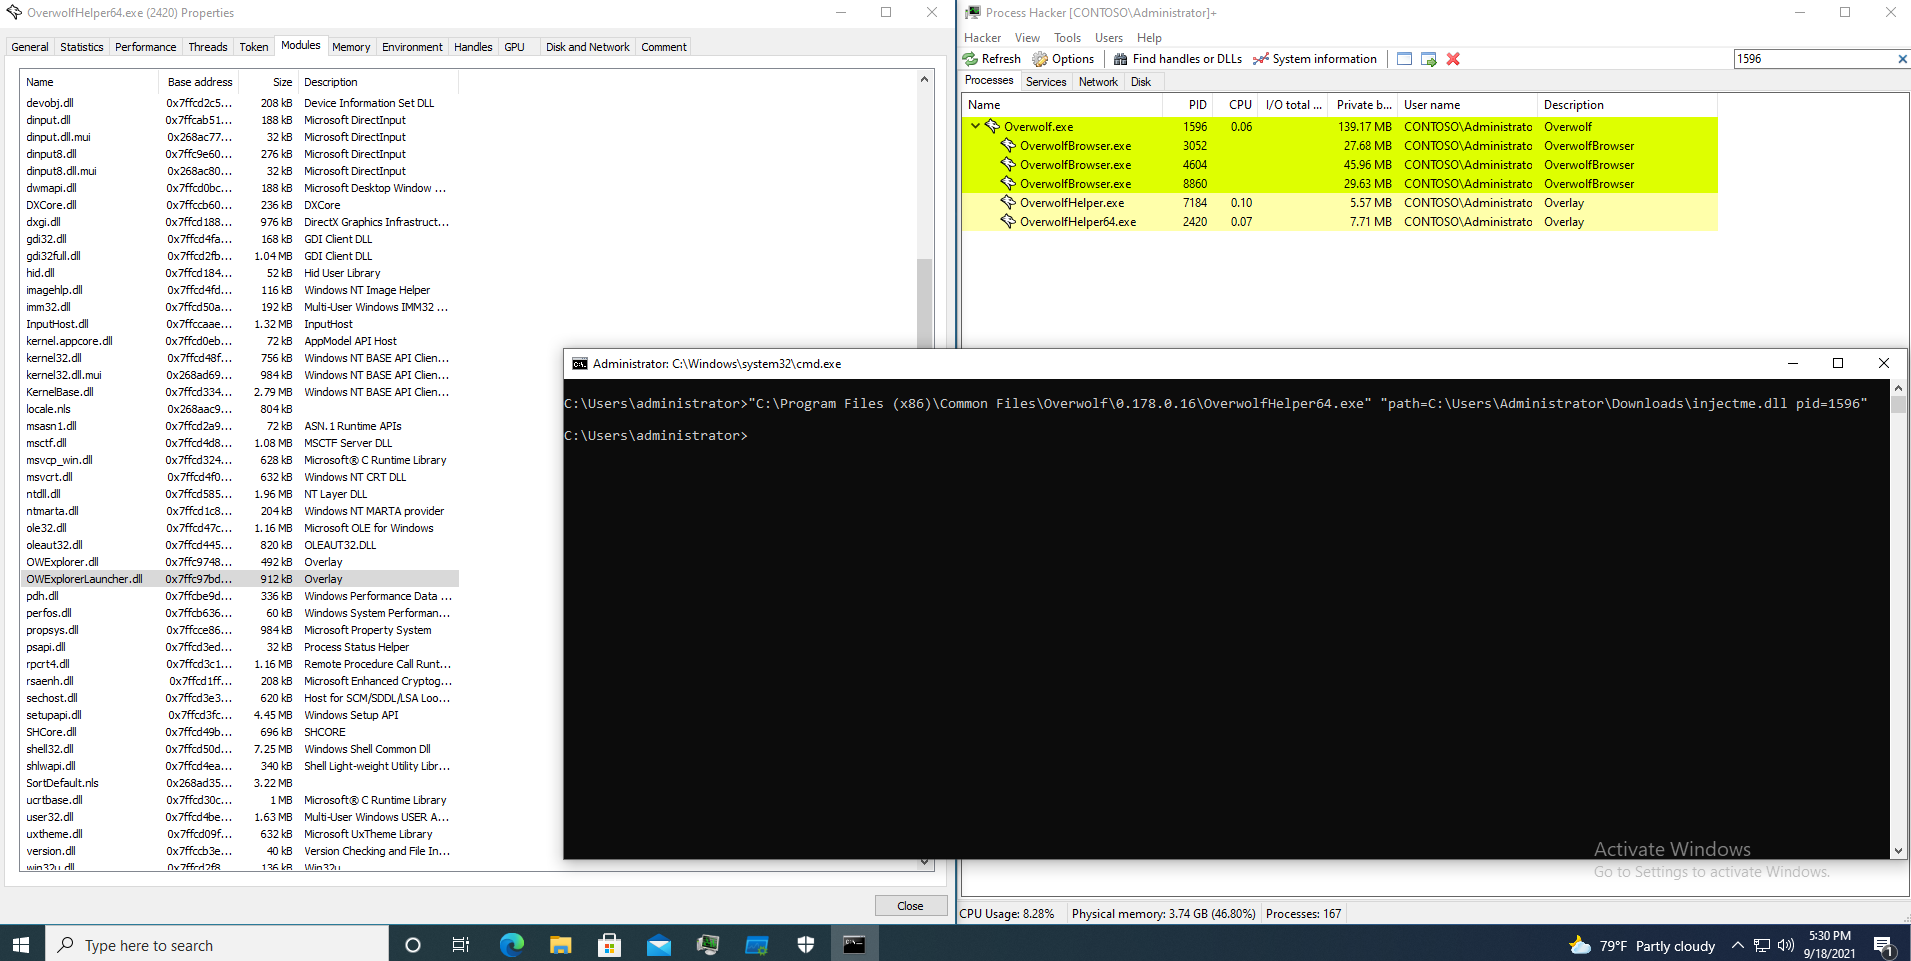Select OverwolfBrowser.exe with PID 8860

[1339, 184]
